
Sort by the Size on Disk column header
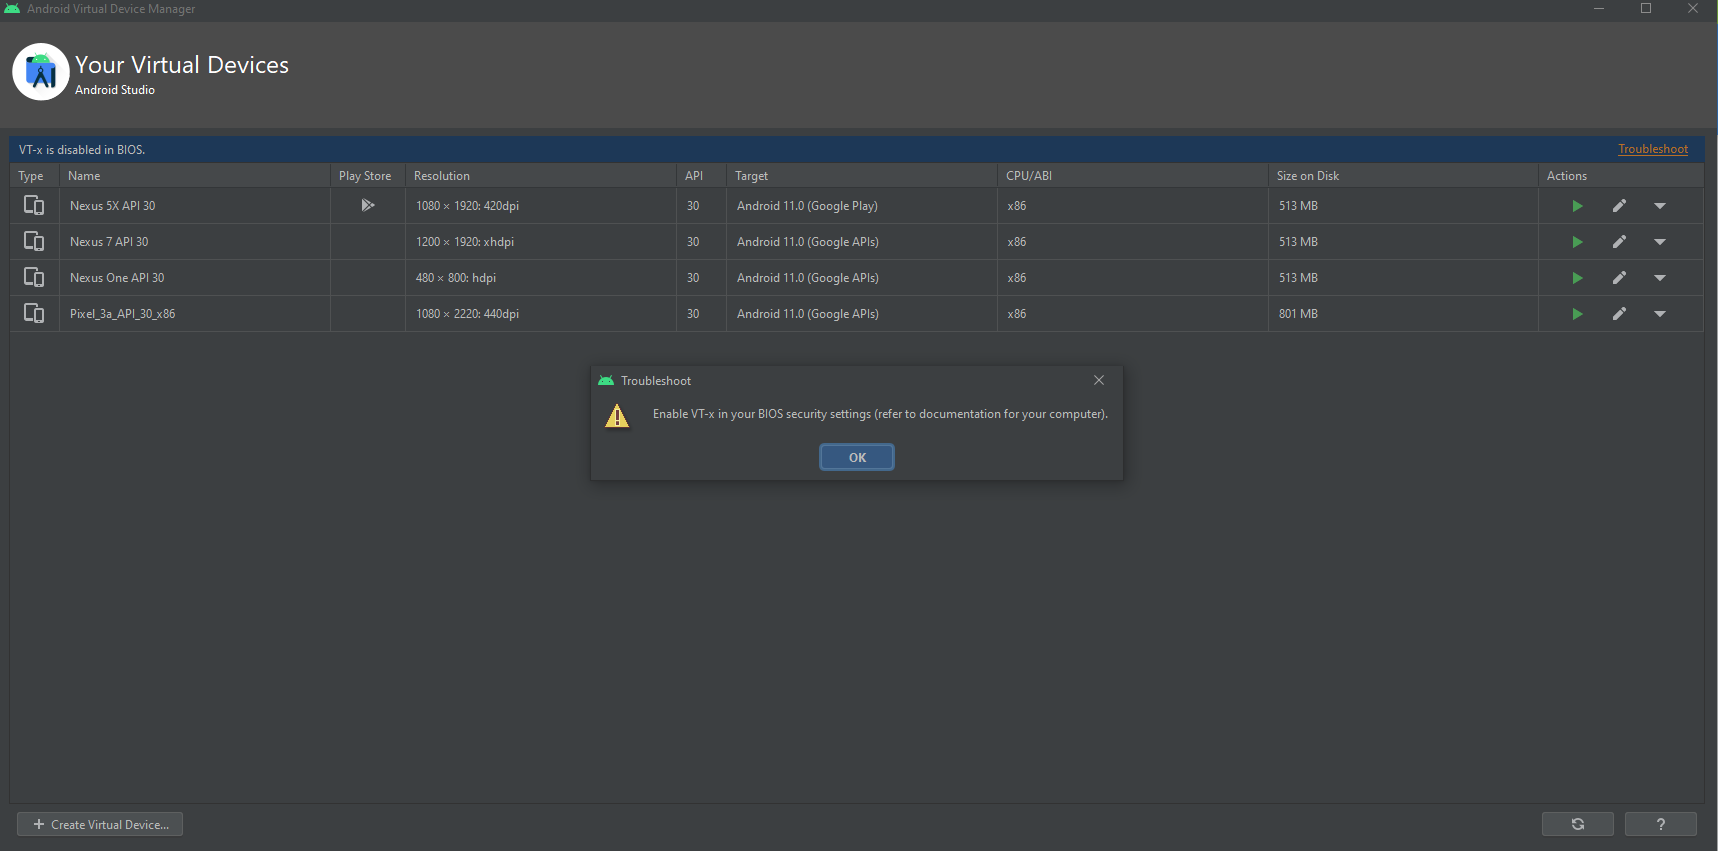pyautogui.click(x=1403, y=176)
